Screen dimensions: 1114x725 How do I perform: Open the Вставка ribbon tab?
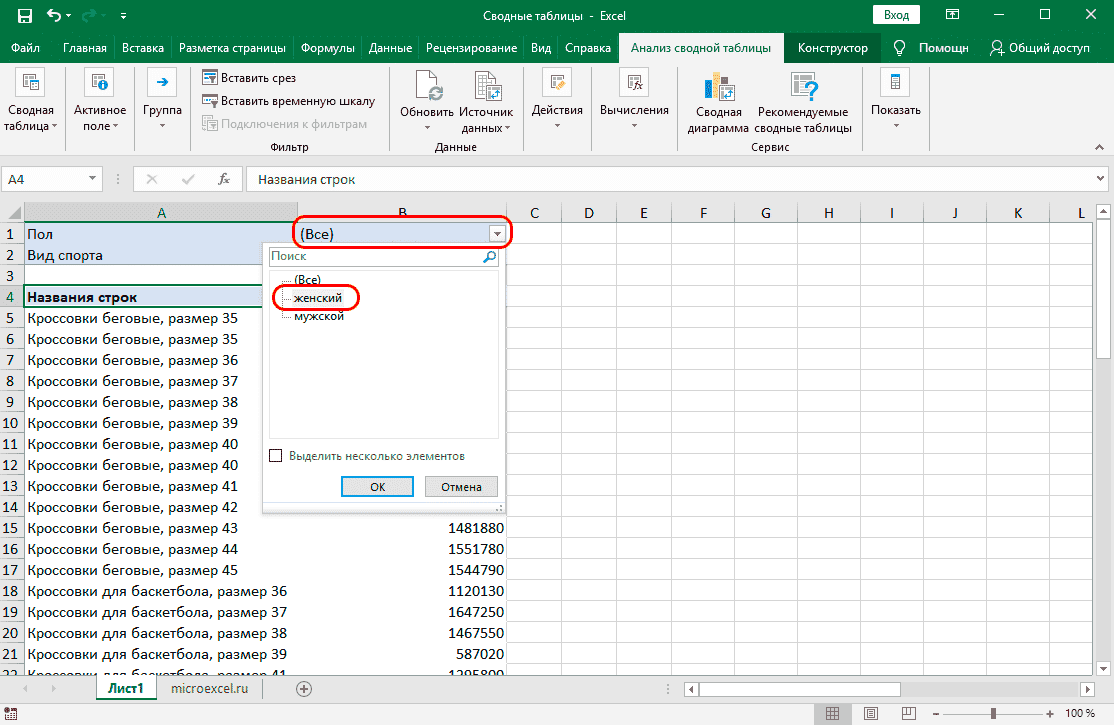pyautogui.click(x=143, y=48)
